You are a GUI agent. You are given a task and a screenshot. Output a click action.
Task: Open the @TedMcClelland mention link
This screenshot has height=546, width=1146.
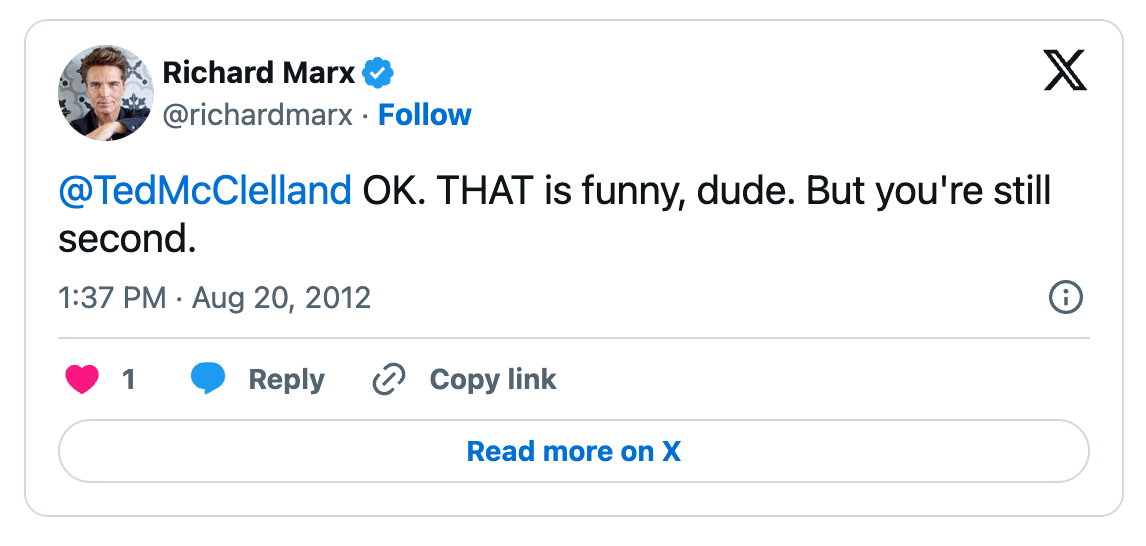click(x=205, y=191)
